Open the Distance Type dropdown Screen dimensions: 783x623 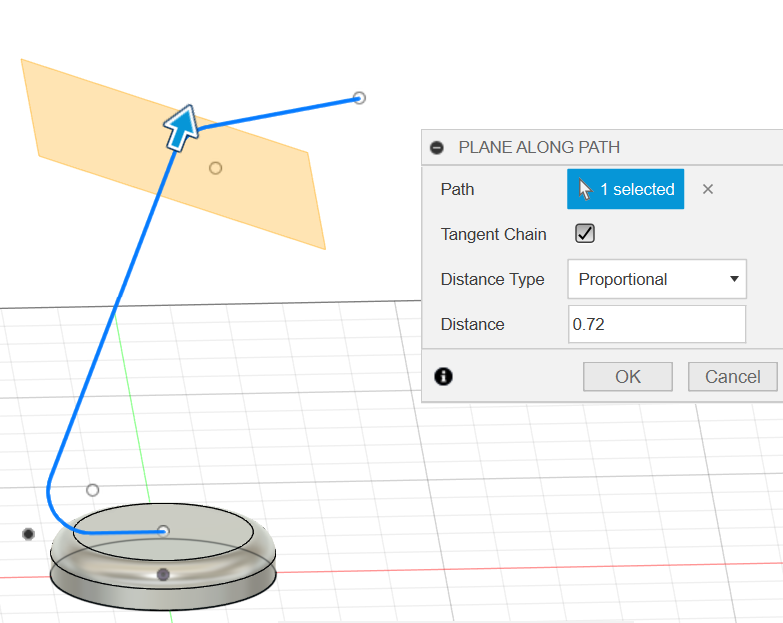tap(656, 279)
